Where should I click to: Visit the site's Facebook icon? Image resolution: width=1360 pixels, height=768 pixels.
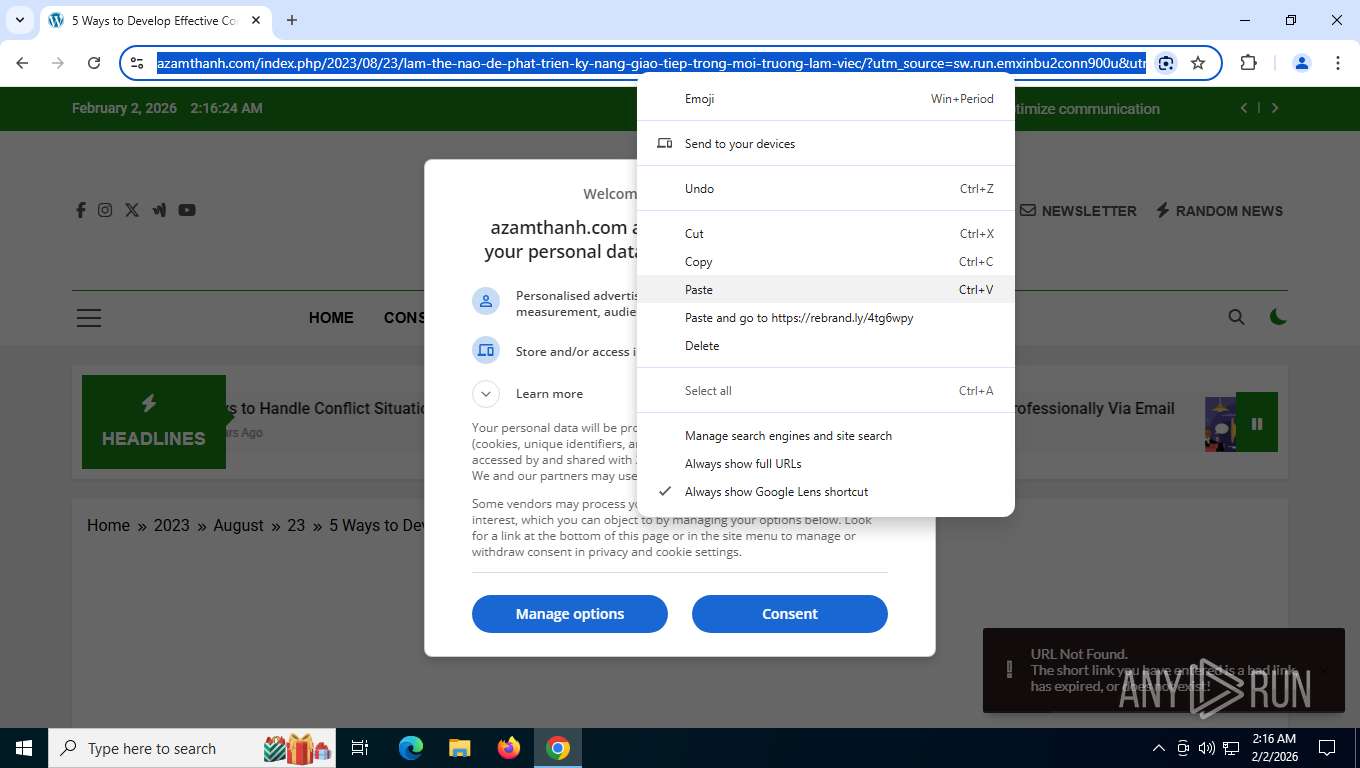tap(81, 210)
